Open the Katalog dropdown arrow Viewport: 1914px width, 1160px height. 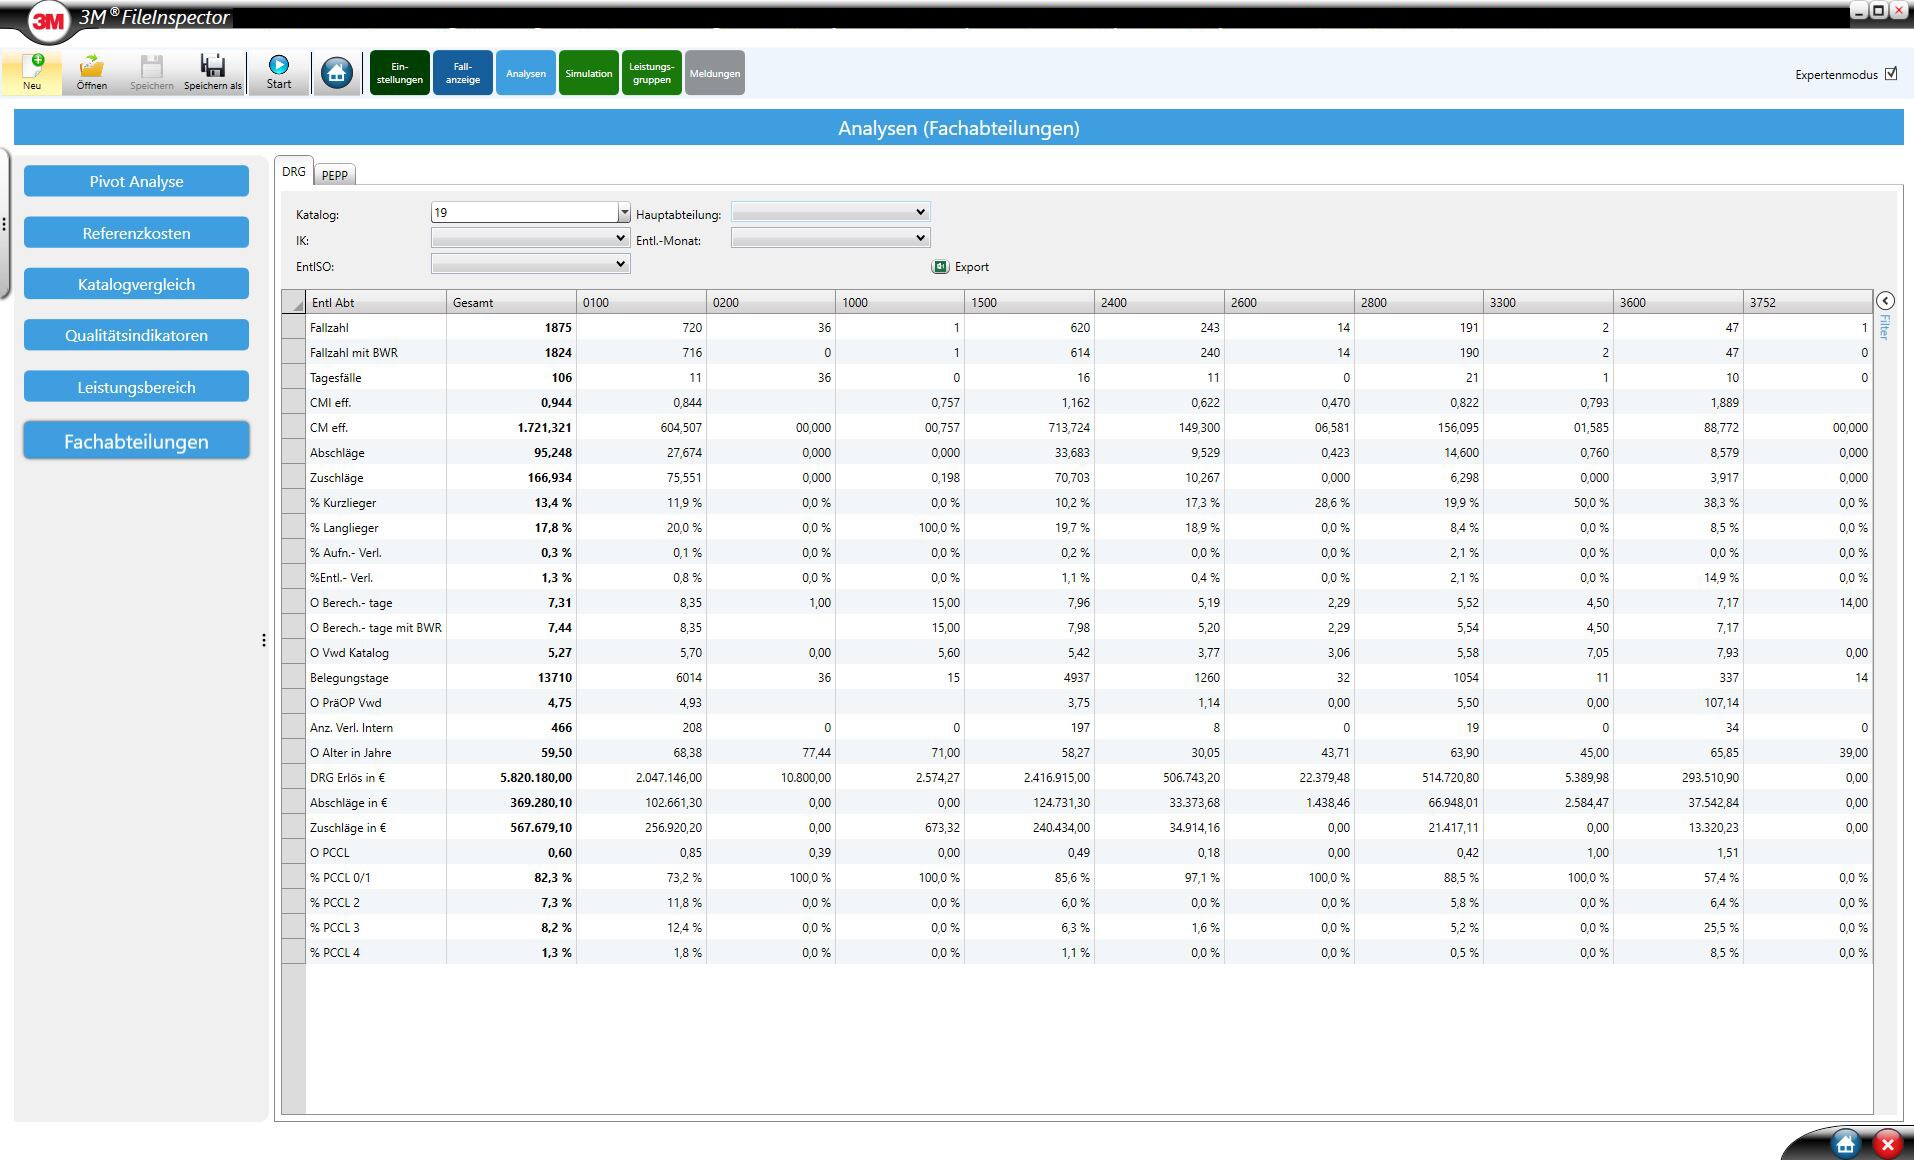click(624, 213)
